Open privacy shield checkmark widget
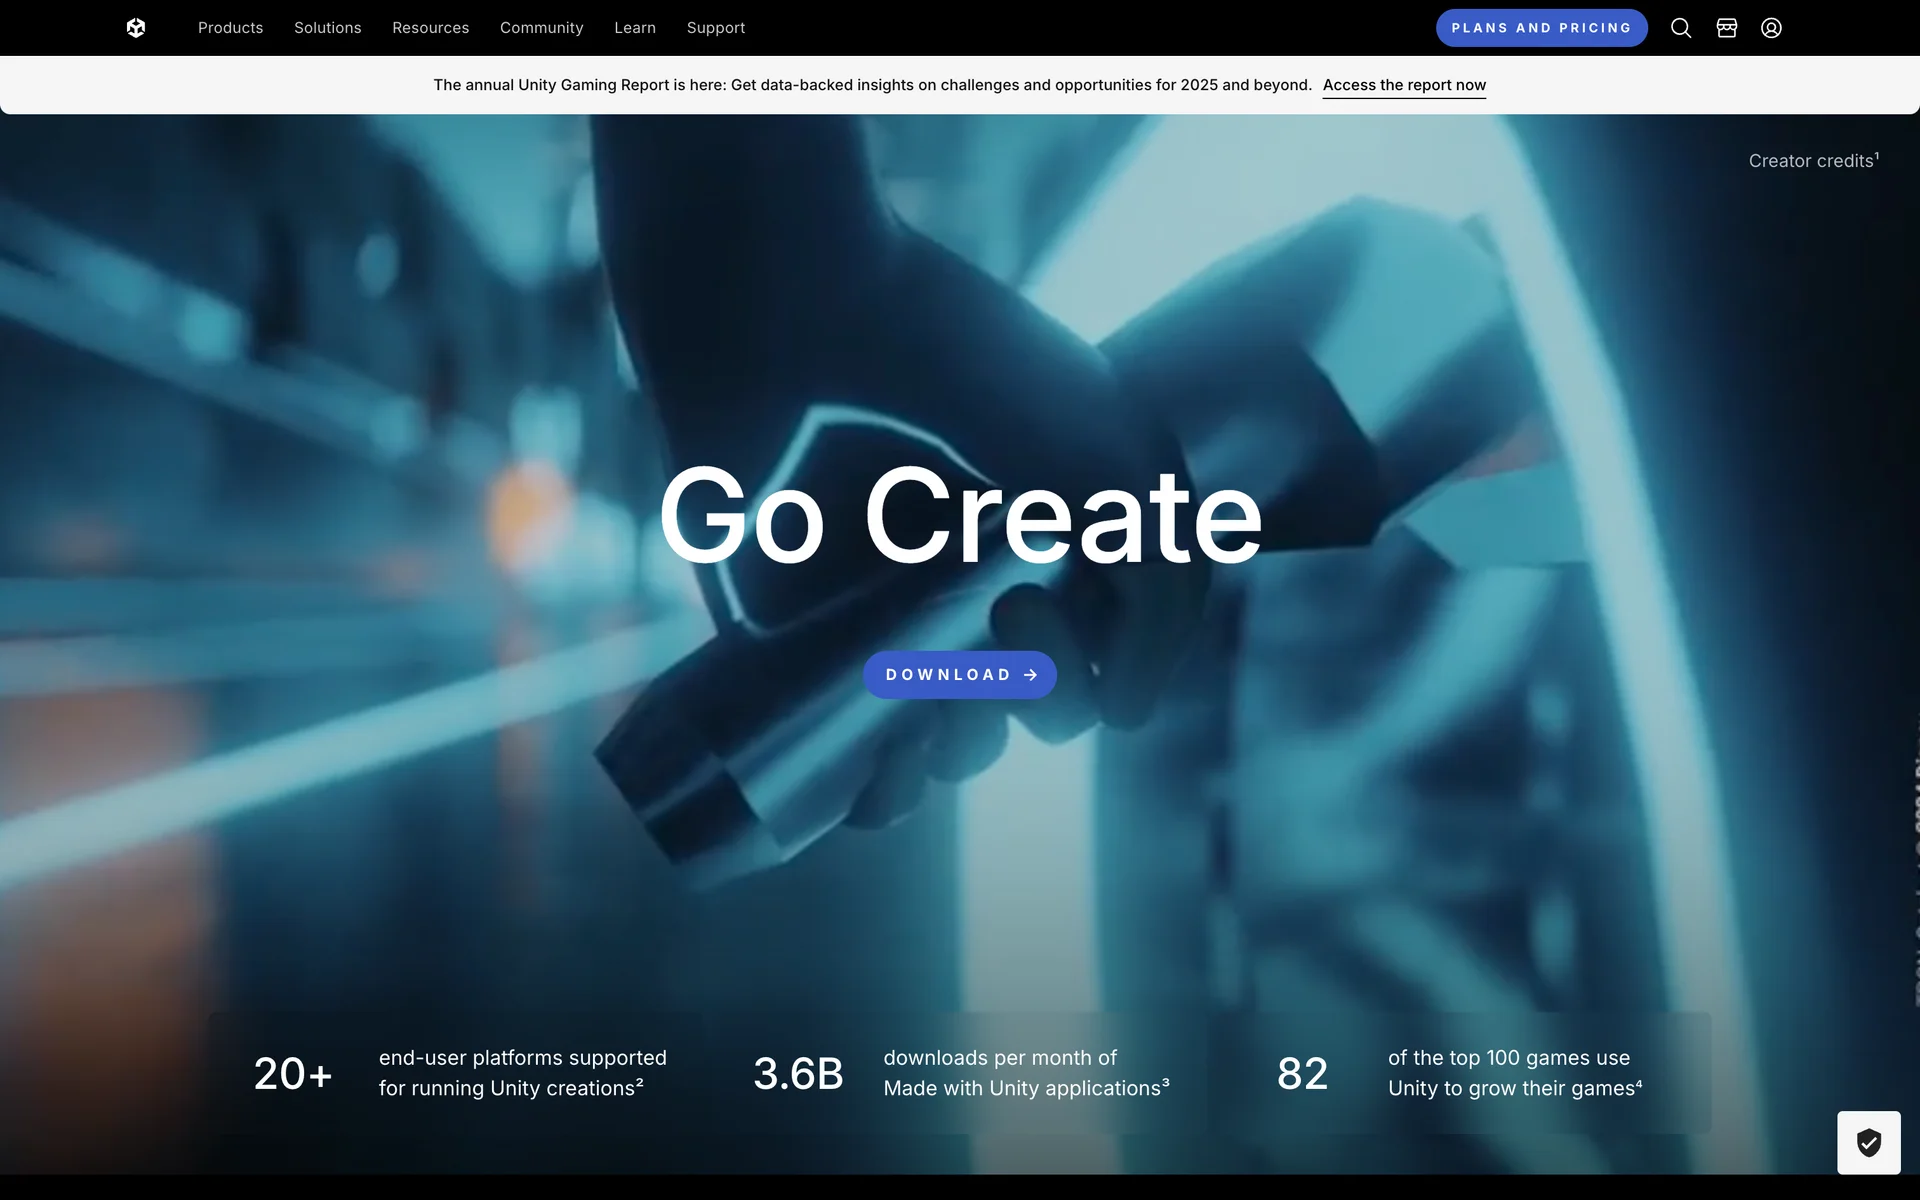 pos(1868,1142)
